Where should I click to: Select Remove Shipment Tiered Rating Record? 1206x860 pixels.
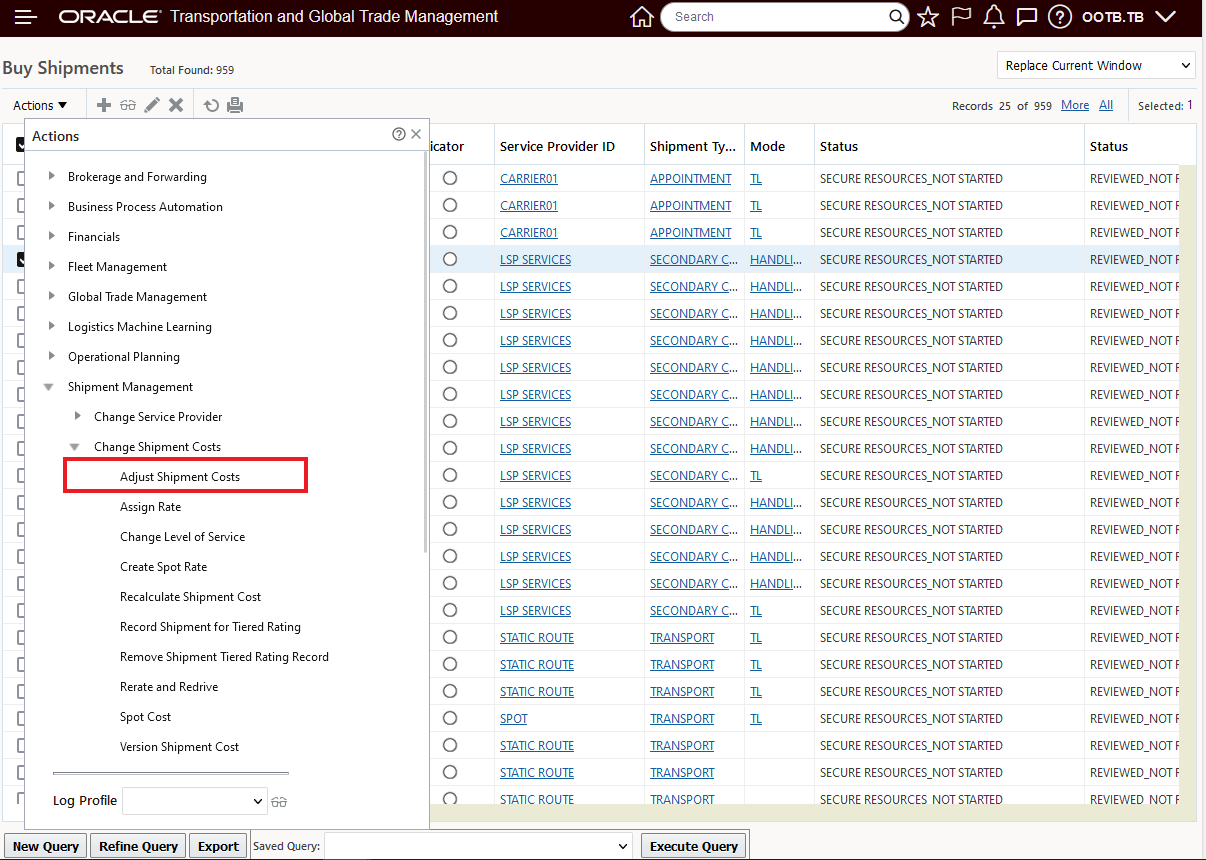(x=224, y=656)
